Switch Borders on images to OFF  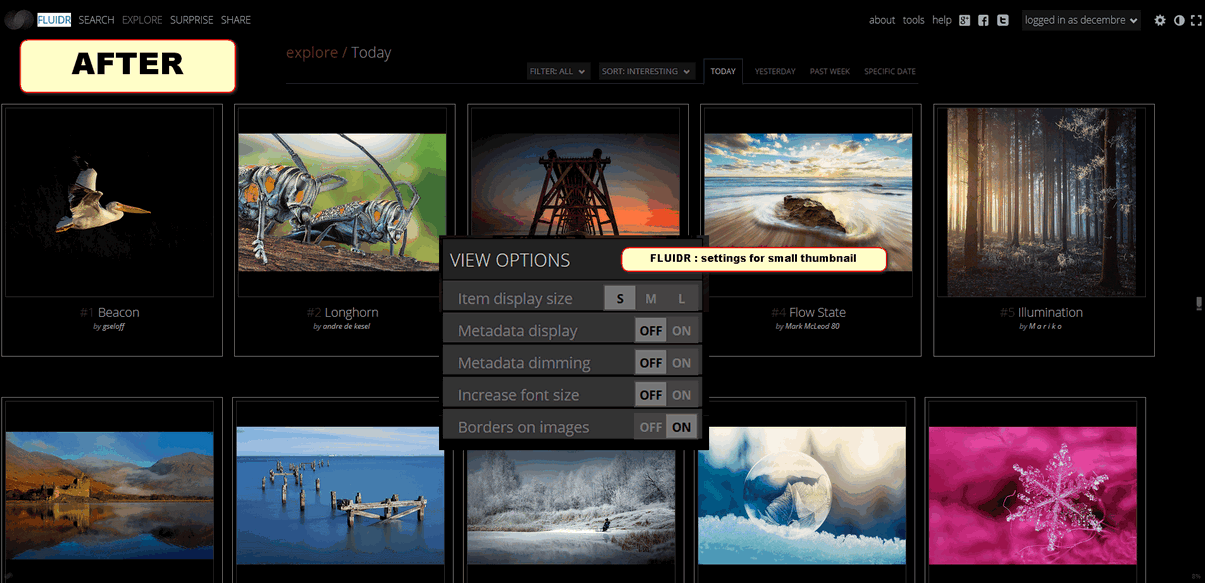[x=650, y=426]
